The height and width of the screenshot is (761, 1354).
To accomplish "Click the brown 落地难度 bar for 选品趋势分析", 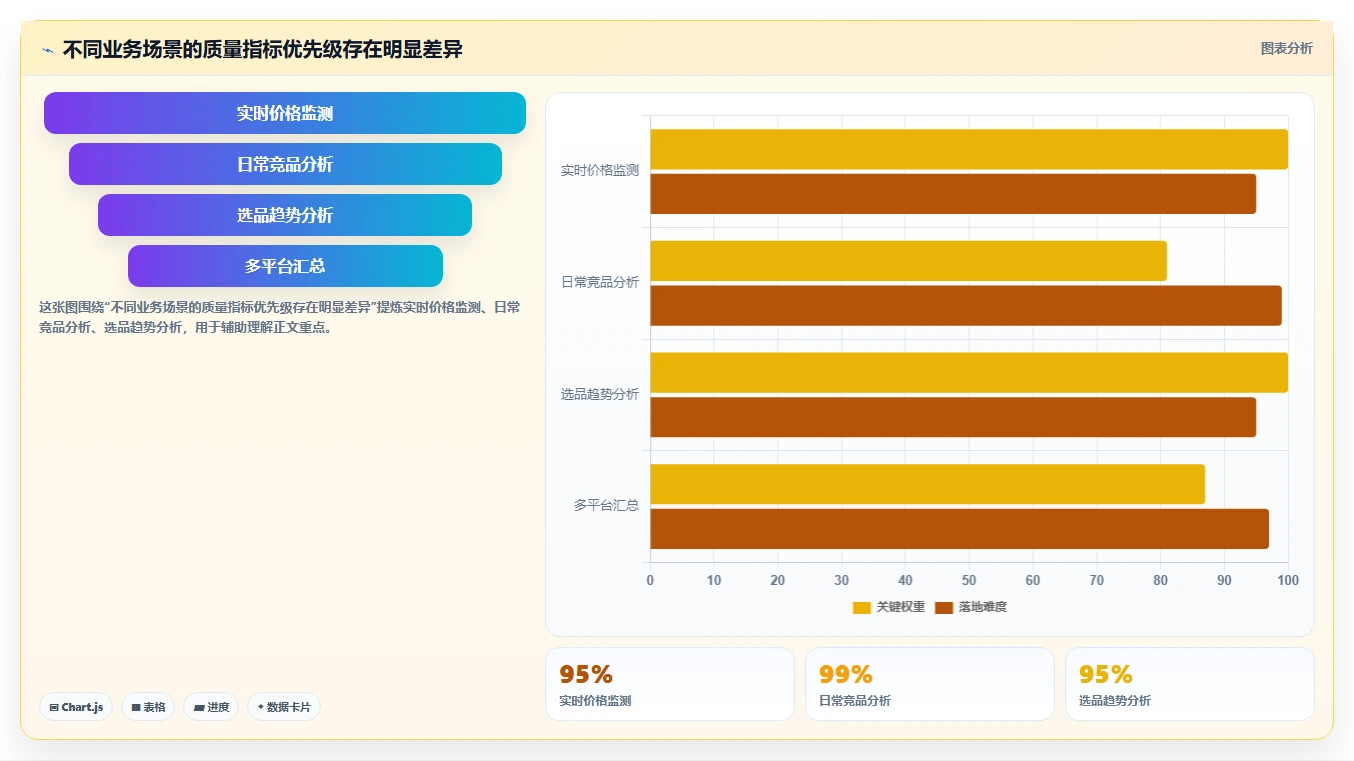I will point(953,417).
